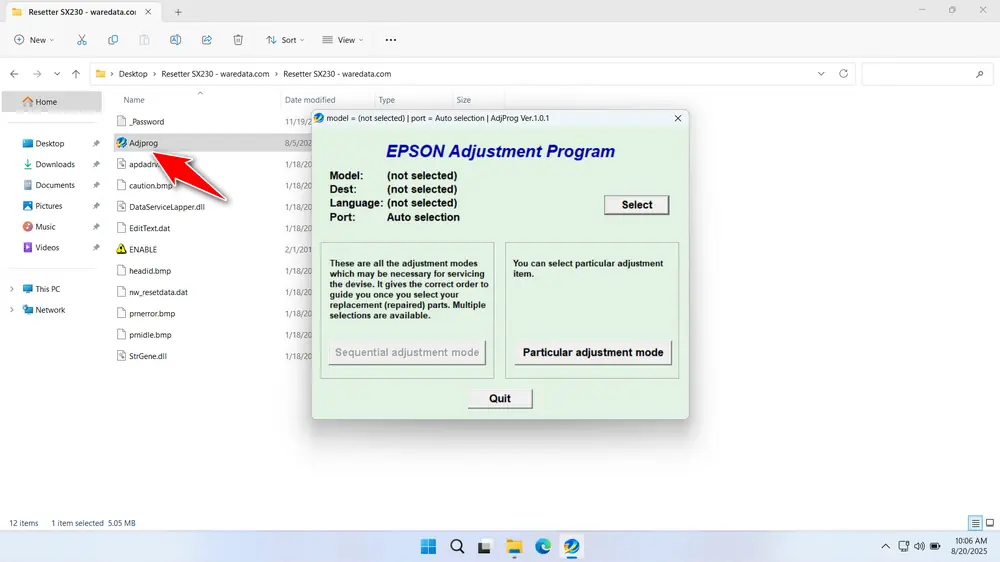Viewport: 1000px width, 562px height.
Task: Launch Microsoft Edge from taskbar
Action: (x=543, y=547)
